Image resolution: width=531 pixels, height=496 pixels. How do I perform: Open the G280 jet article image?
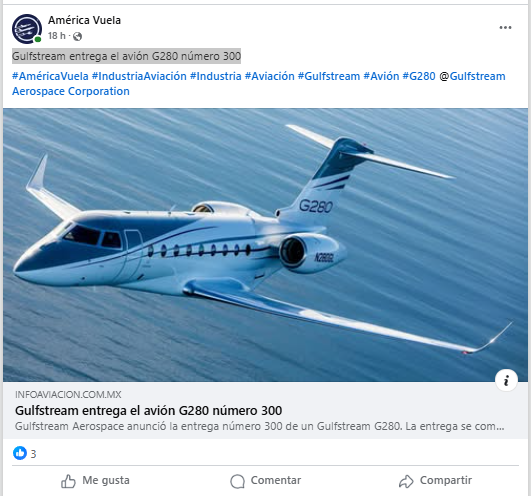tap(266, 245)
